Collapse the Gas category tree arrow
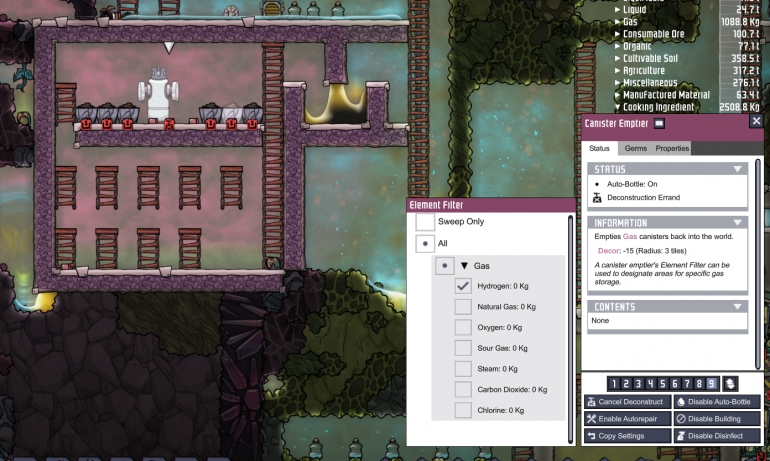This screenshot has width=770, height=461. [x=465, y=267]
